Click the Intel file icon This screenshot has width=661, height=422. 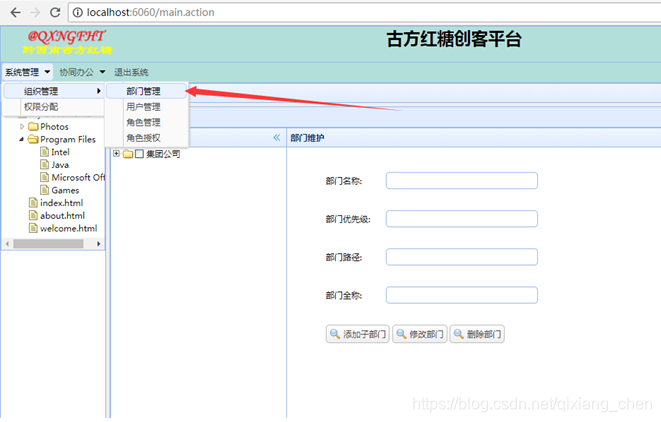coord(44,152)
